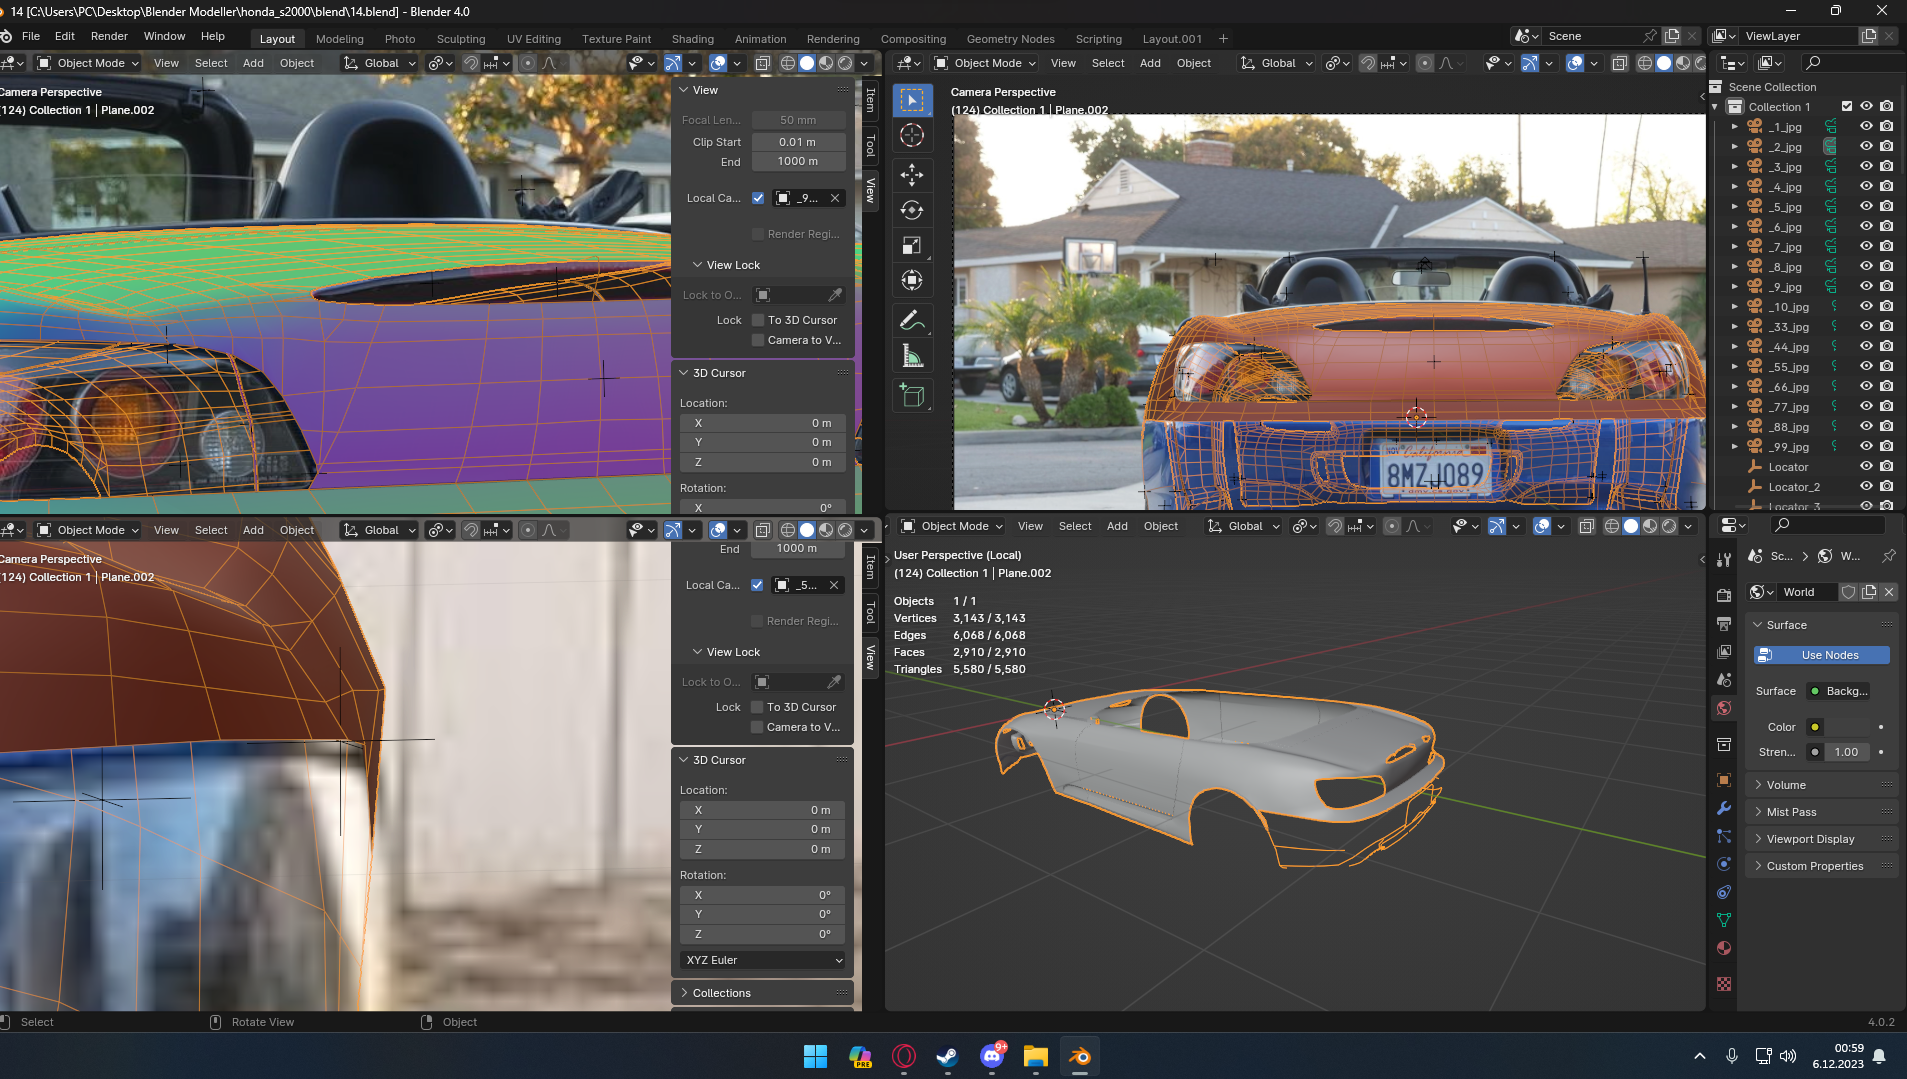Viewport: 1907px width, 1079px height.
Task: Select the Cursor tool in toolbar
Action: [x=911, y=136]
